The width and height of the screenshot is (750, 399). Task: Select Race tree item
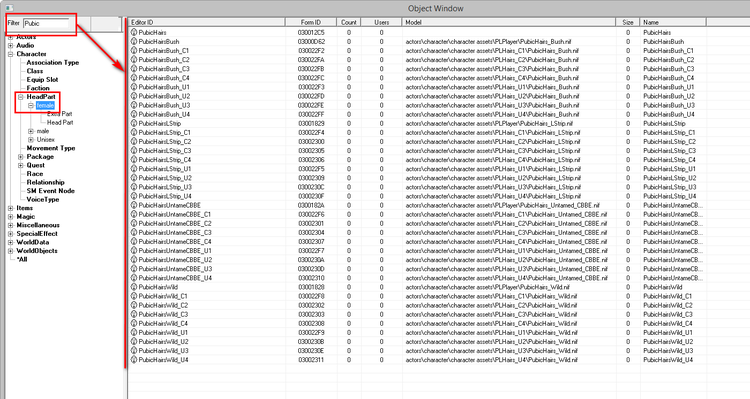(35, 174)
